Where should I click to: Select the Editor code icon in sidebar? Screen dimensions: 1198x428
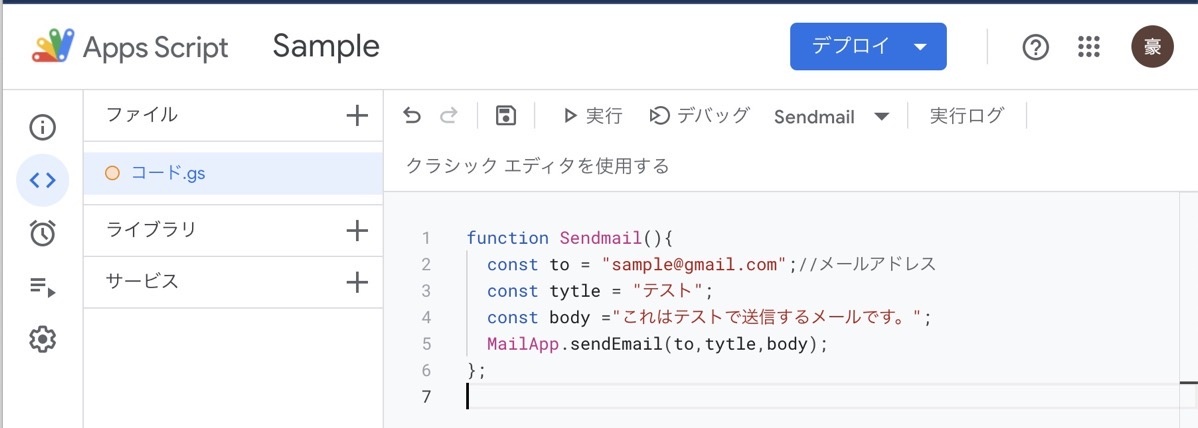pos(42,180)
